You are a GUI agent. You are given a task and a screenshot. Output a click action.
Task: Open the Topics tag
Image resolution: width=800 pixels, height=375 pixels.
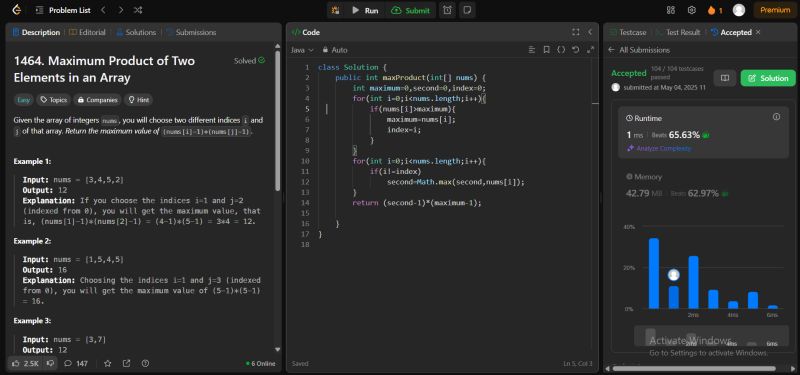point(54,100)
